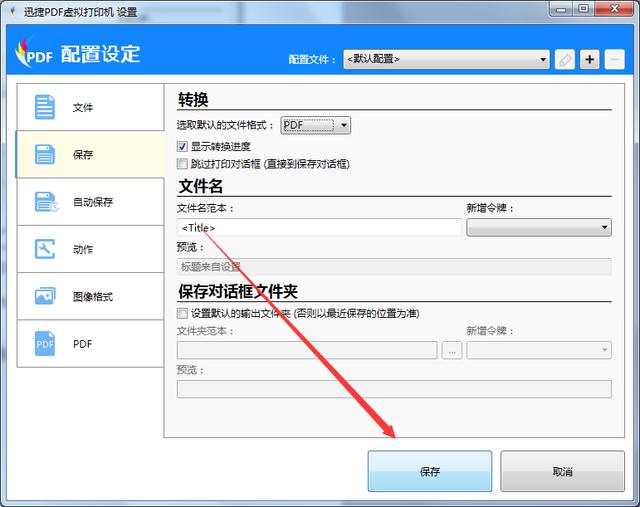Click the 文件名范本 Title input field
640x507 pixels.
318,228
